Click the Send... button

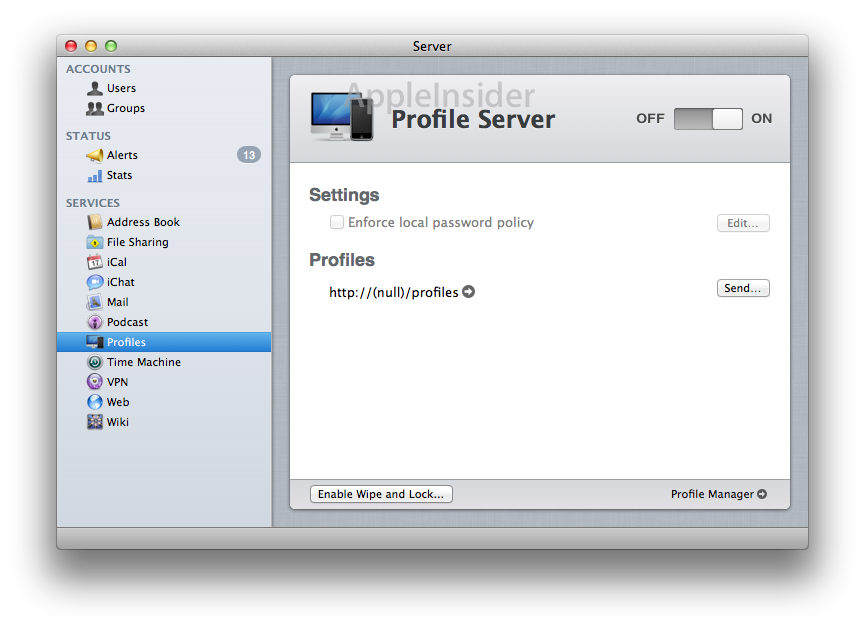point(743,288)
